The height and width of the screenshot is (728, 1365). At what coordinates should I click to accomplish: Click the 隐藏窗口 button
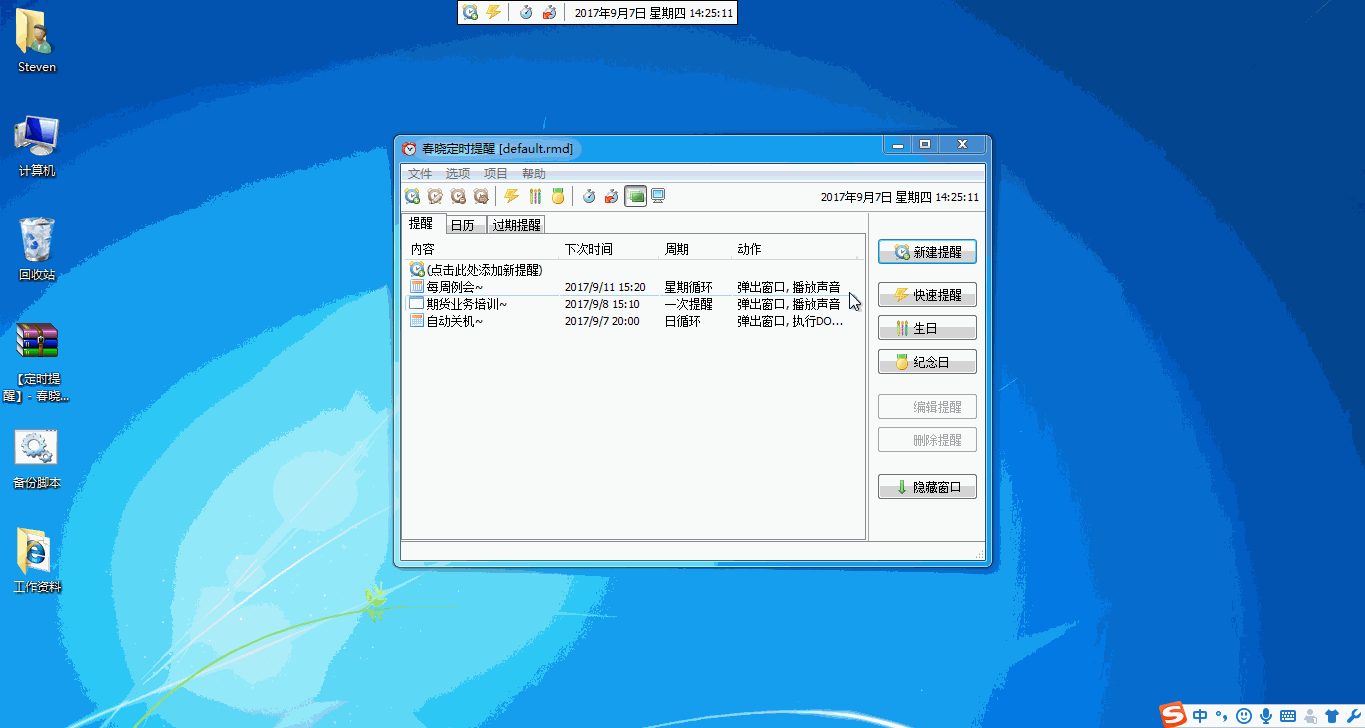tap(927, 487)
